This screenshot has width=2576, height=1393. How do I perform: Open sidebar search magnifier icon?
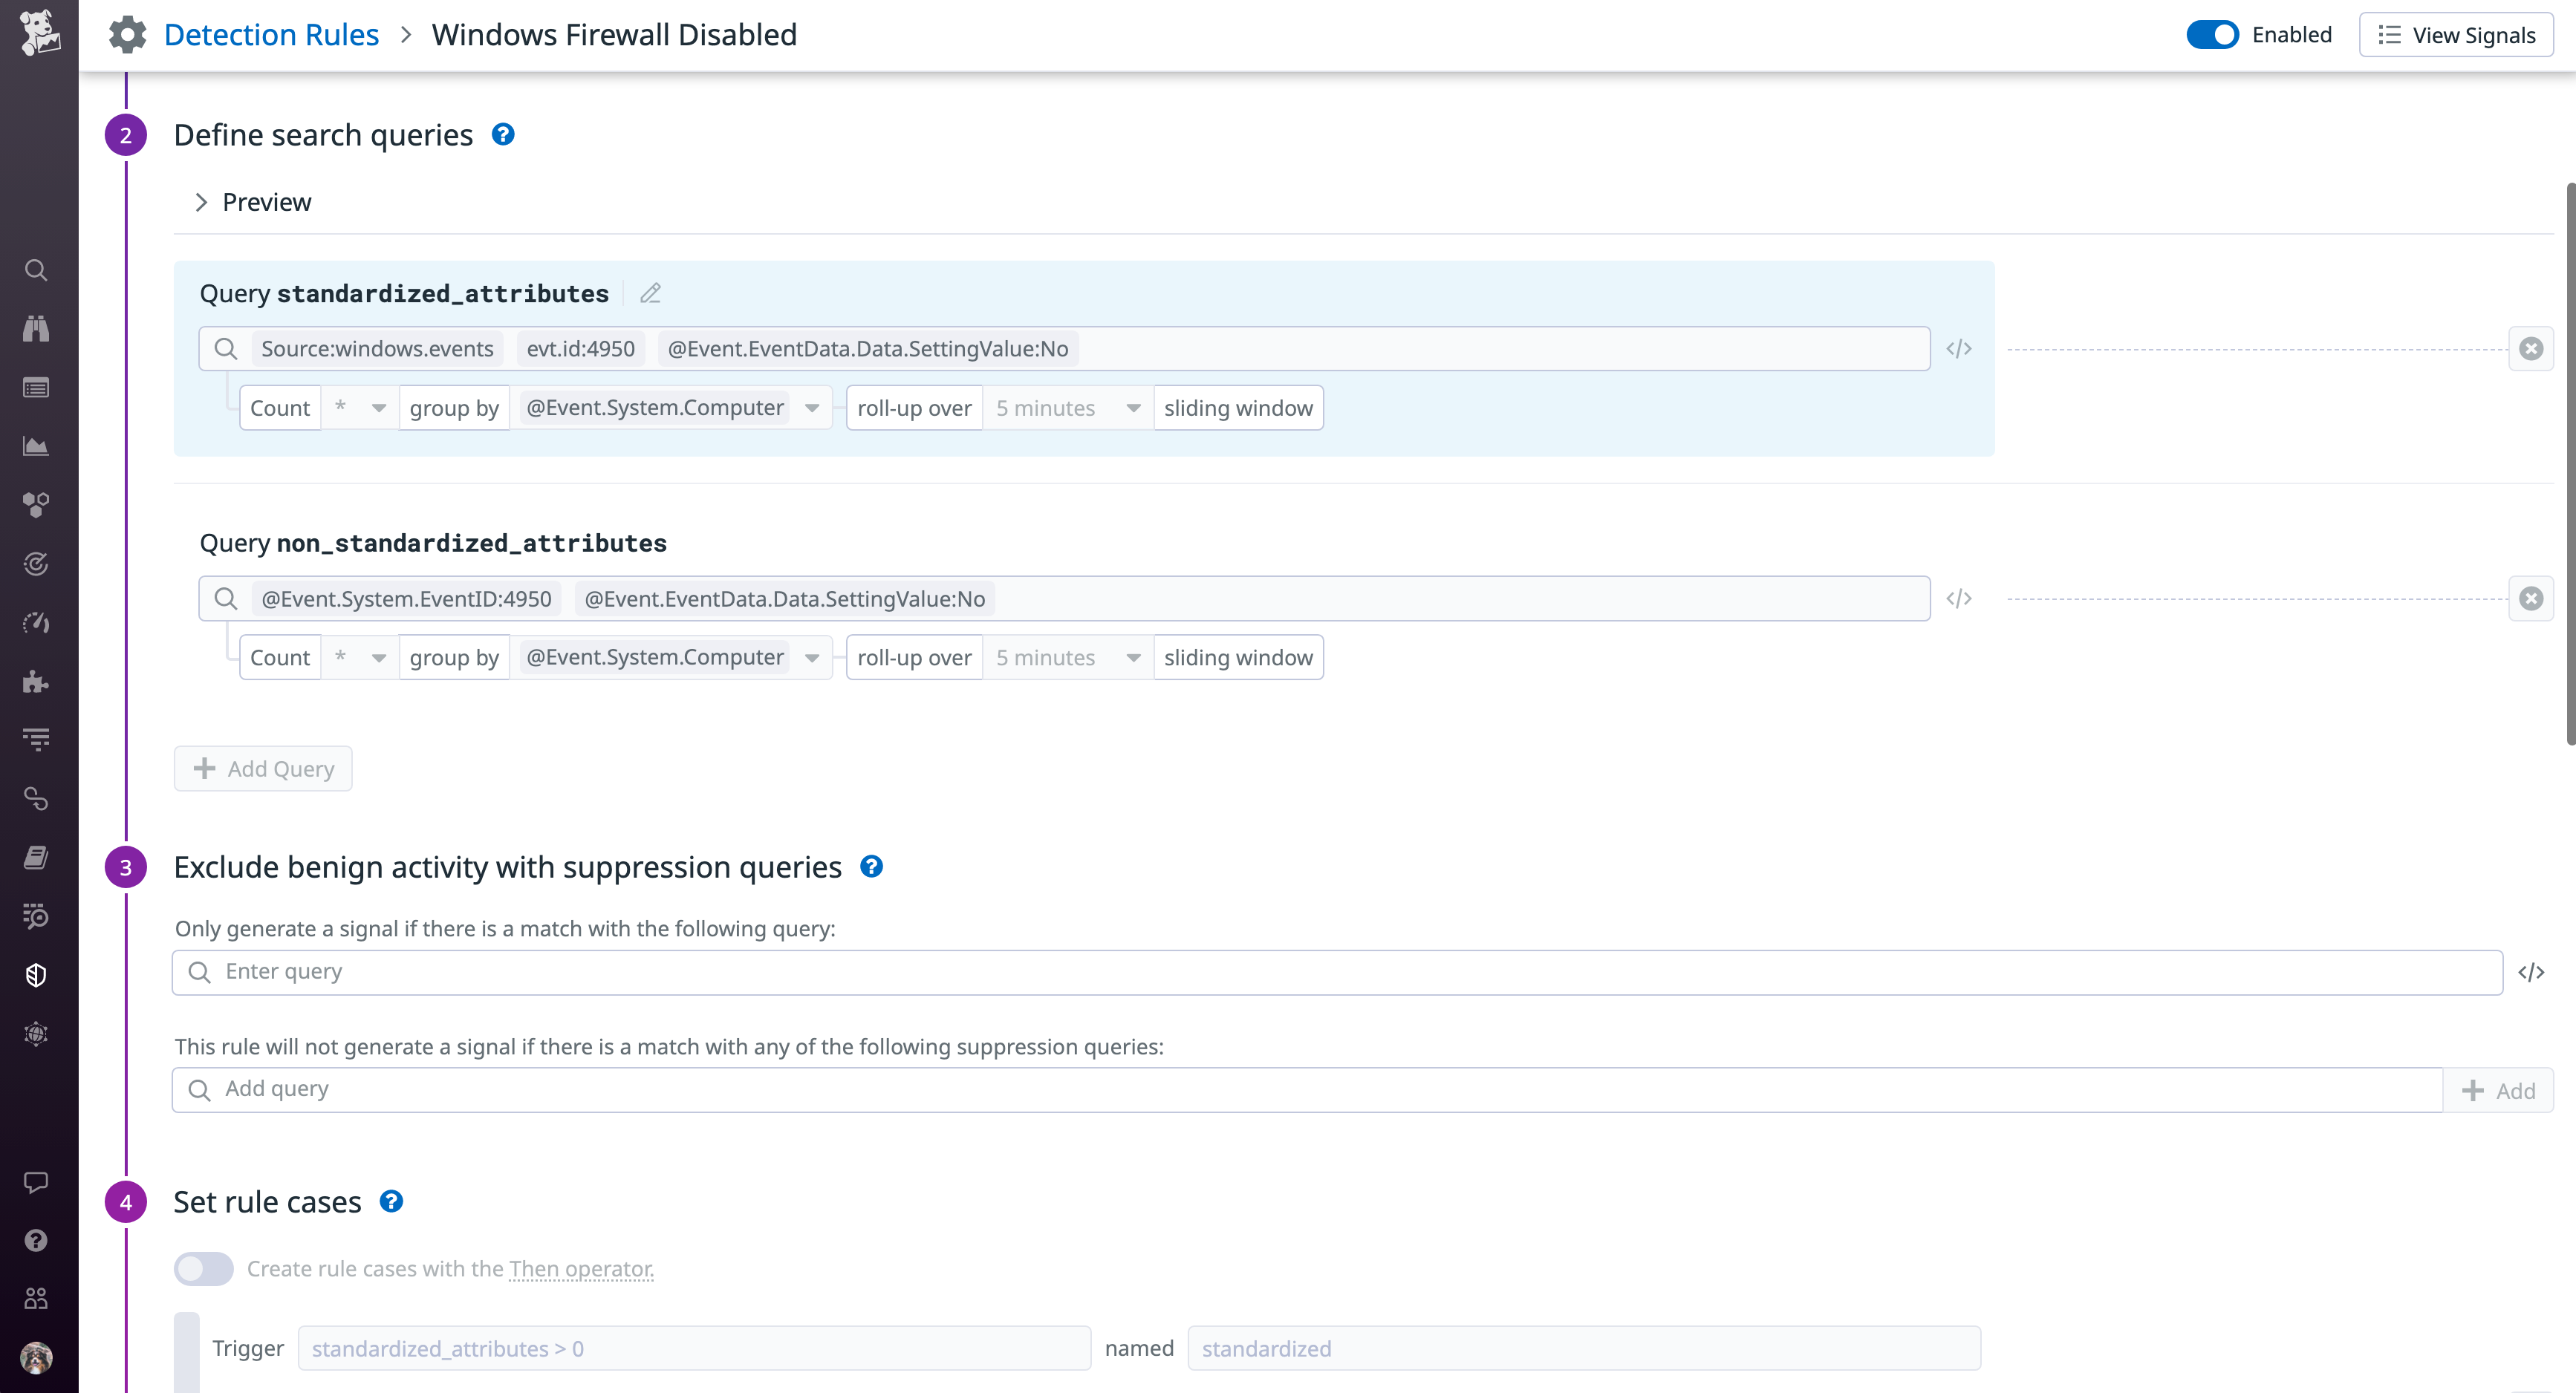(x=36, y=269)
